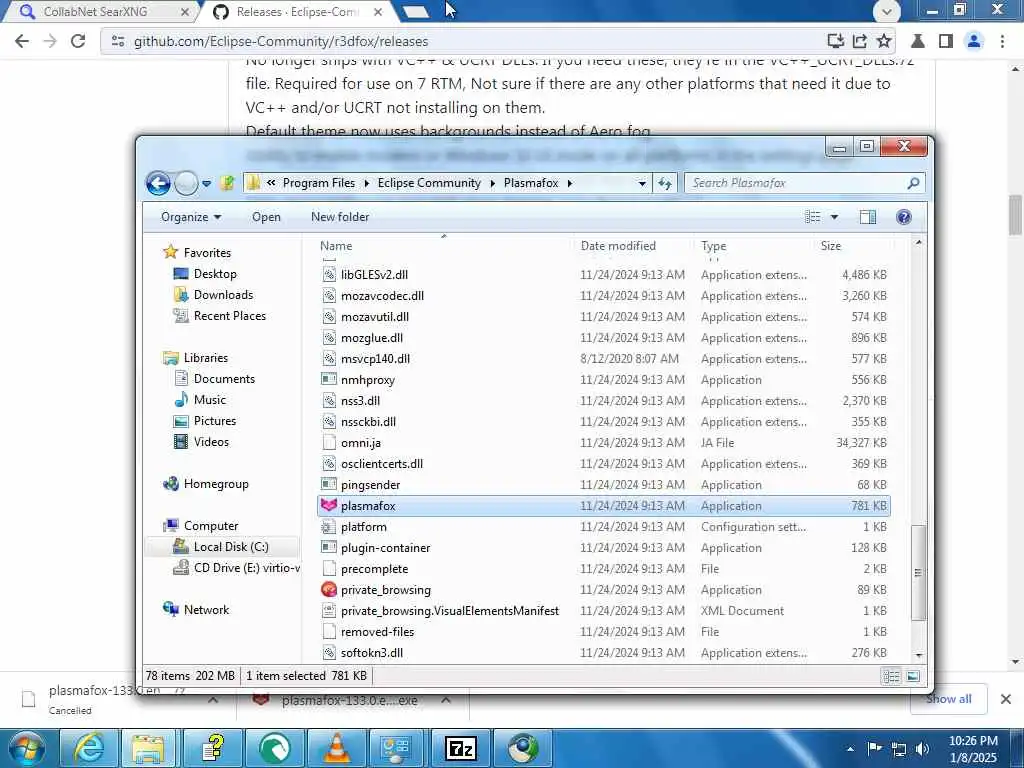Click the search magnifier icon in Explorer

click(913, 183)
